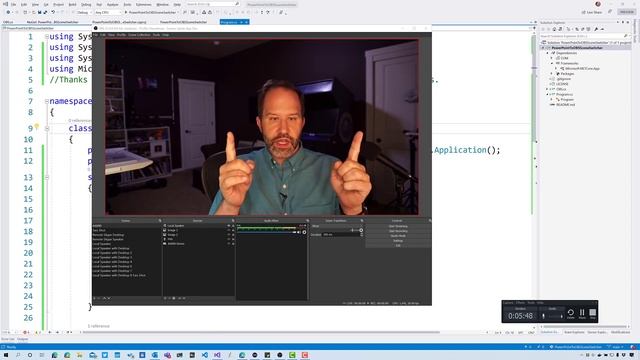640x360 pixels.
Task: Click Save in the Visual Studio toolbar
Action: tap(40, 12)
